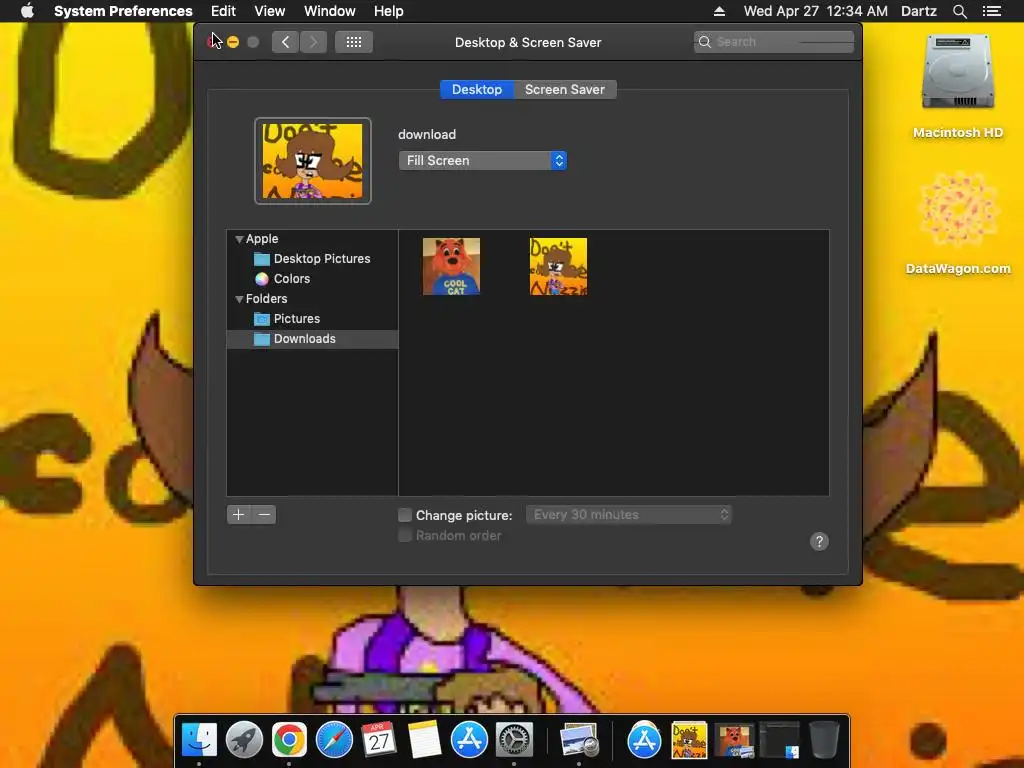Open Calendar from the Dock
Screen dimensions: 1024x768
pyautogui.click(x=379, y=740)
